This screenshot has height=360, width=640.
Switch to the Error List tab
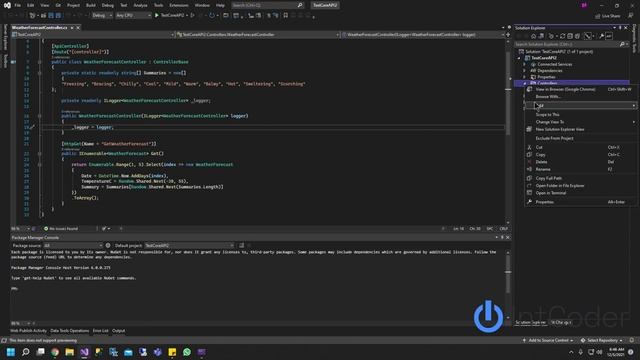tap(100, 331)
